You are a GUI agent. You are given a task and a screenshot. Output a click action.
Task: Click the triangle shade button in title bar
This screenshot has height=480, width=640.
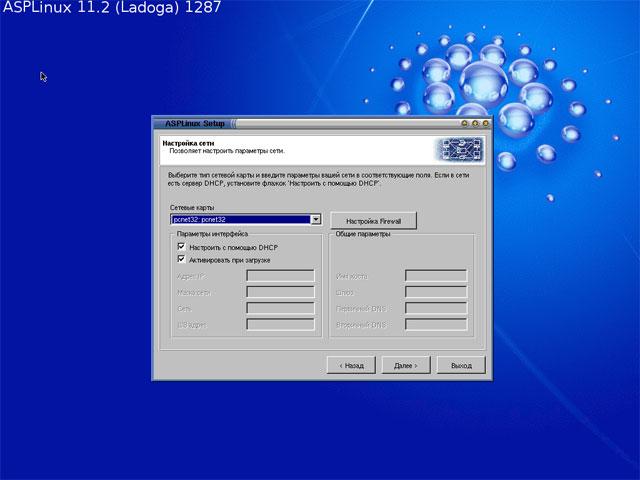tap(464, 123)
